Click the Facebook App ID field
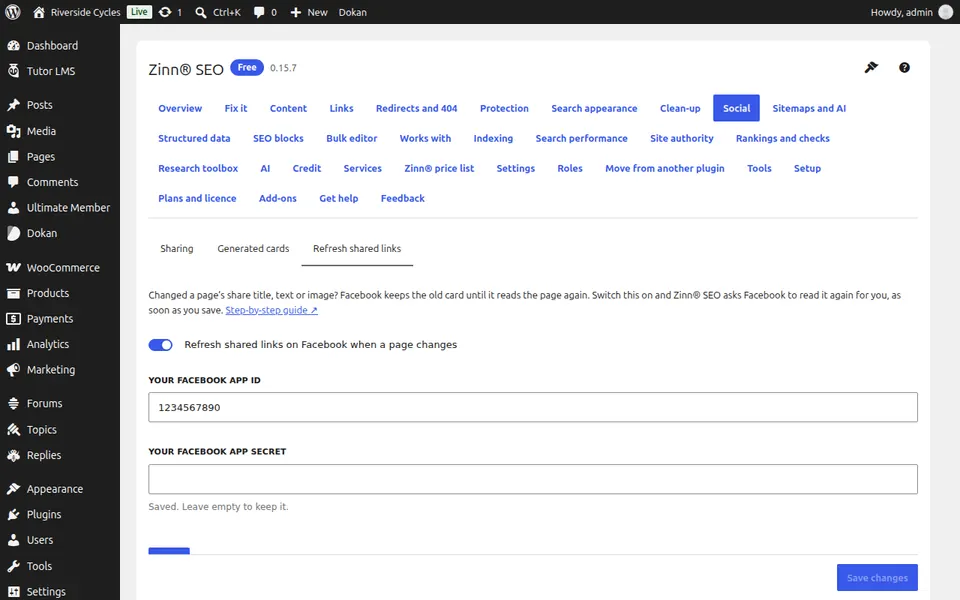Image resolution: width=960 pixels, height=600 pixels. point(533,407)
